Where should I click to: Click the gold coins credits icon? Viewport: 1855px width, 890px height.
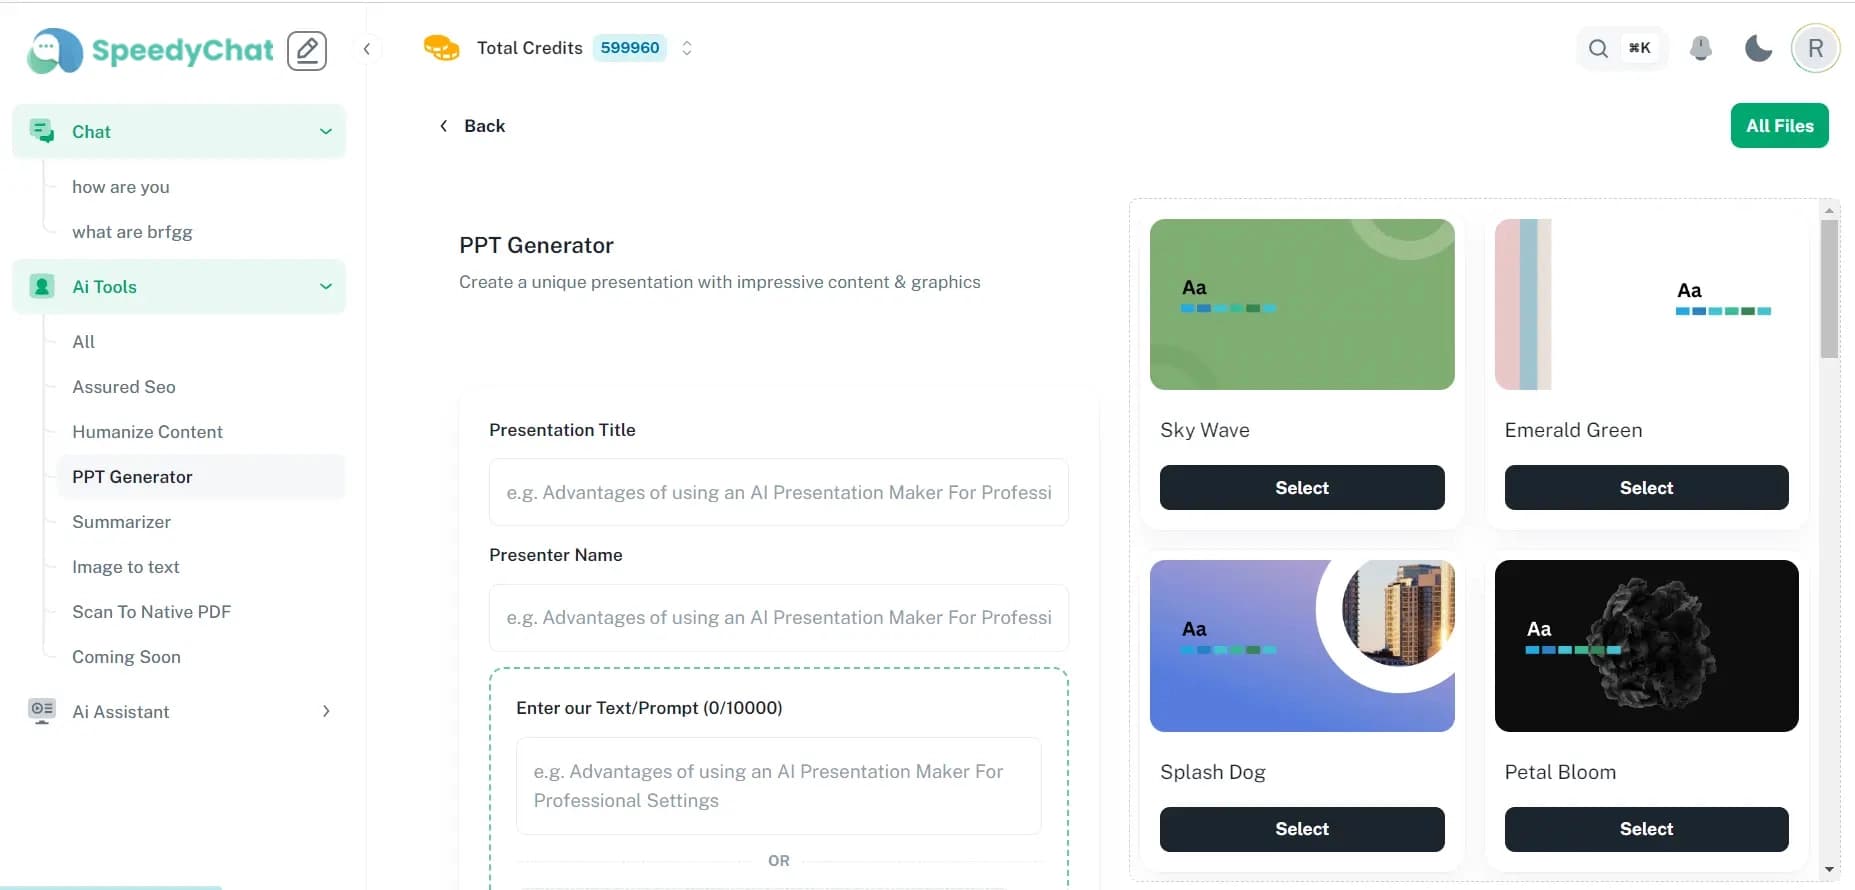point(441,48)
